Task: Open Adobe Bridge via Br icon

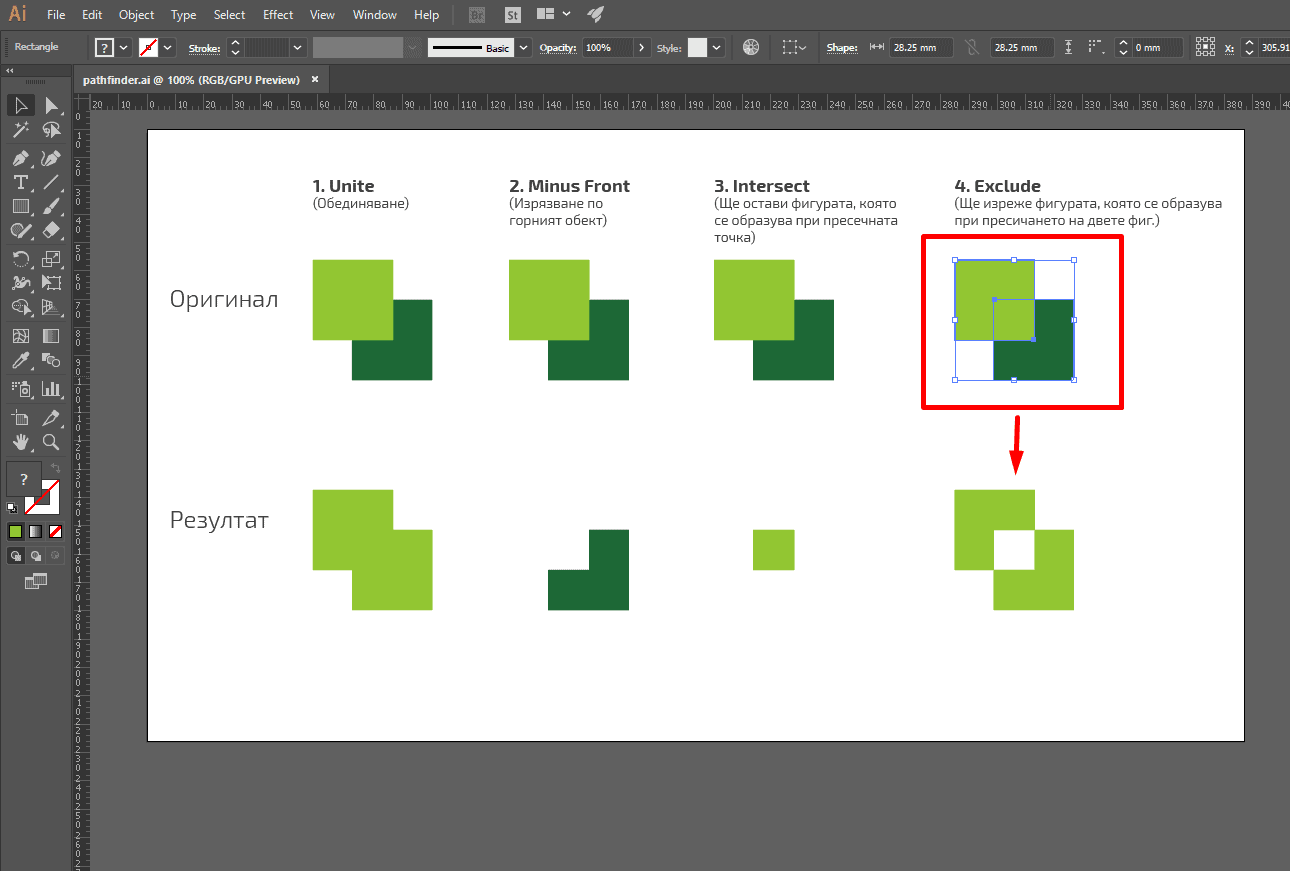Action: [477, 15]
